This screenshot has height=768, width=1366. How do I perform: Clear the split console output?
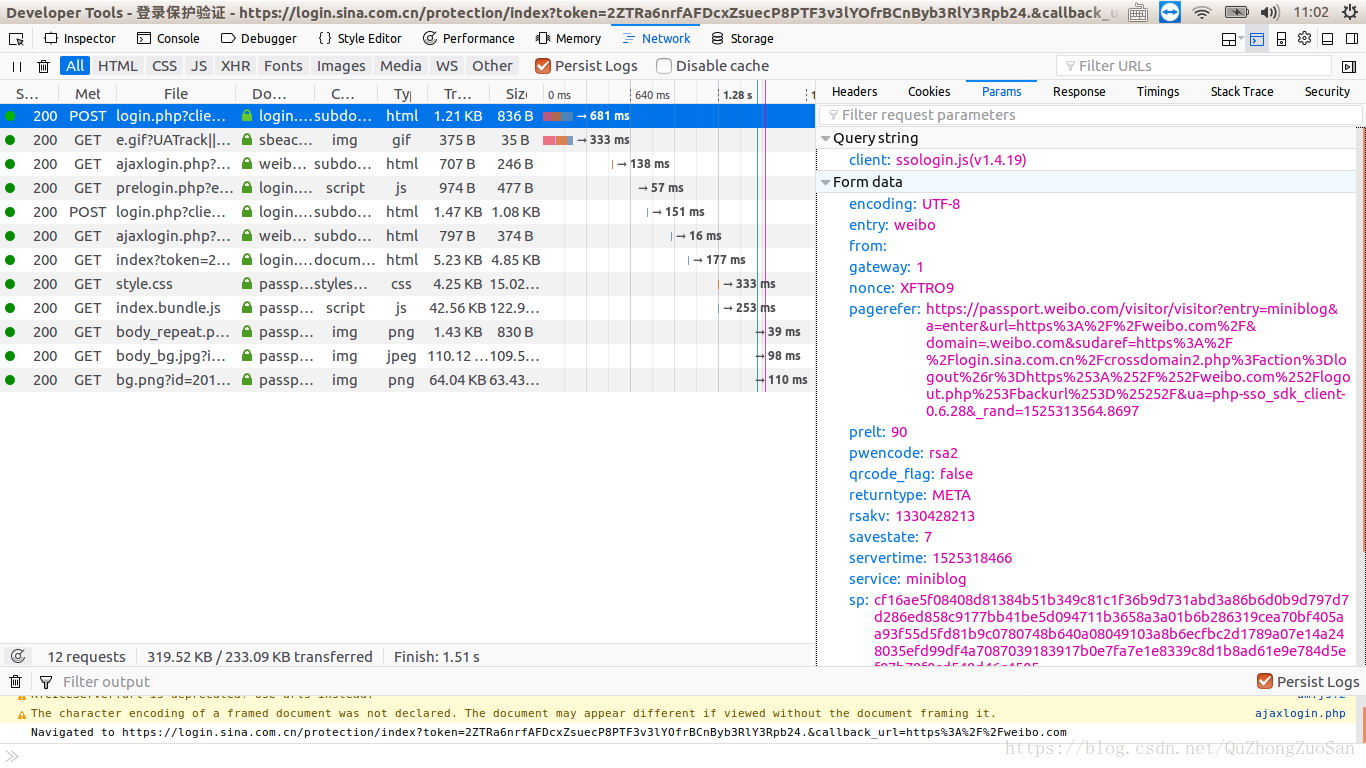[15, 682]
